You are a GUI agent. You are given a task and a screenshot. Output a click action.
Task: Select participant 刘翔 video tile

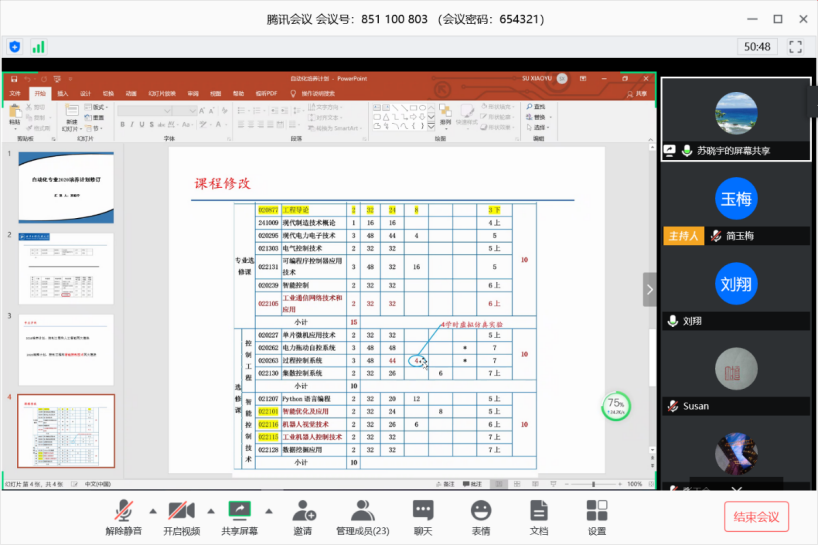pyautogui.click(x=734, y=290)
